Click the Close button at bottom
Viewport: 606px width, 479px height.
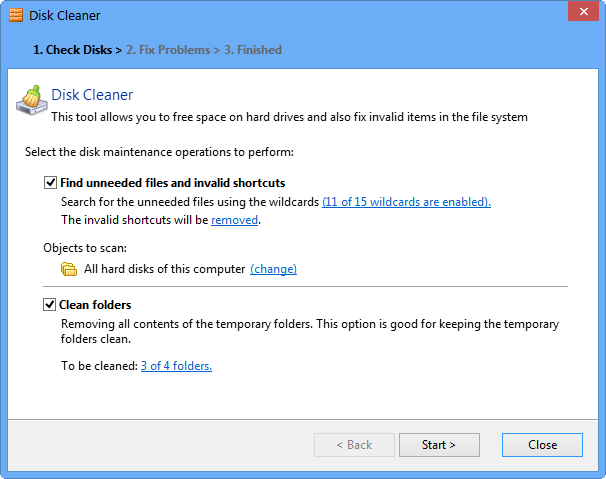pyautogui.click(x=542, y=445)
